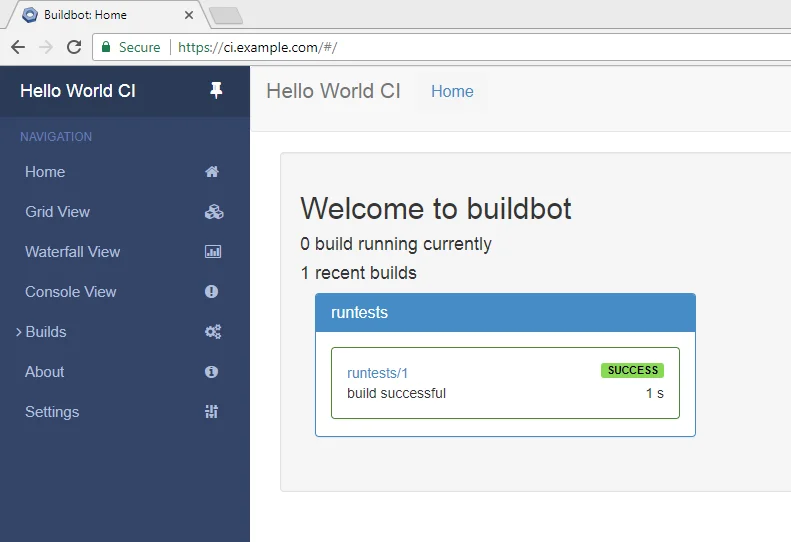
Task: Reload the page with refresh icon
Action: point(74,47)
